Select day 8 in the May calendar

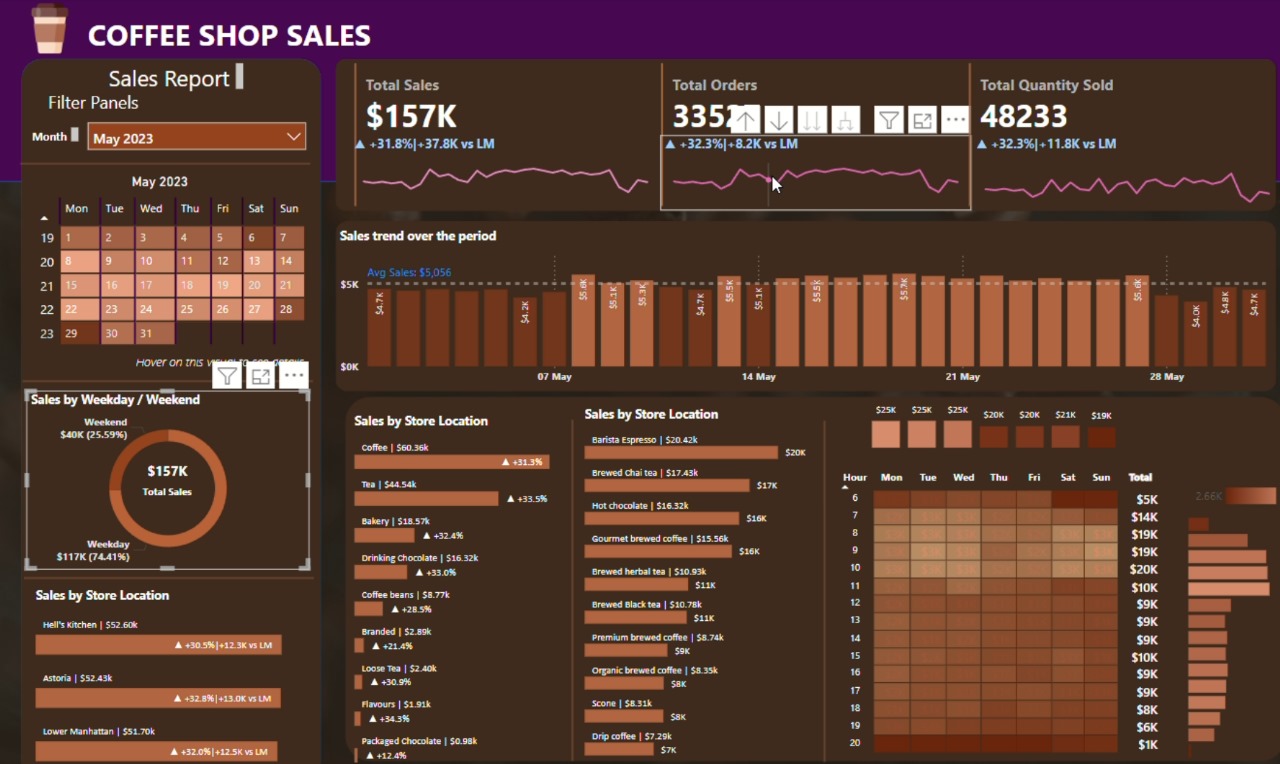pyautogui.click(x=80, y=262)
